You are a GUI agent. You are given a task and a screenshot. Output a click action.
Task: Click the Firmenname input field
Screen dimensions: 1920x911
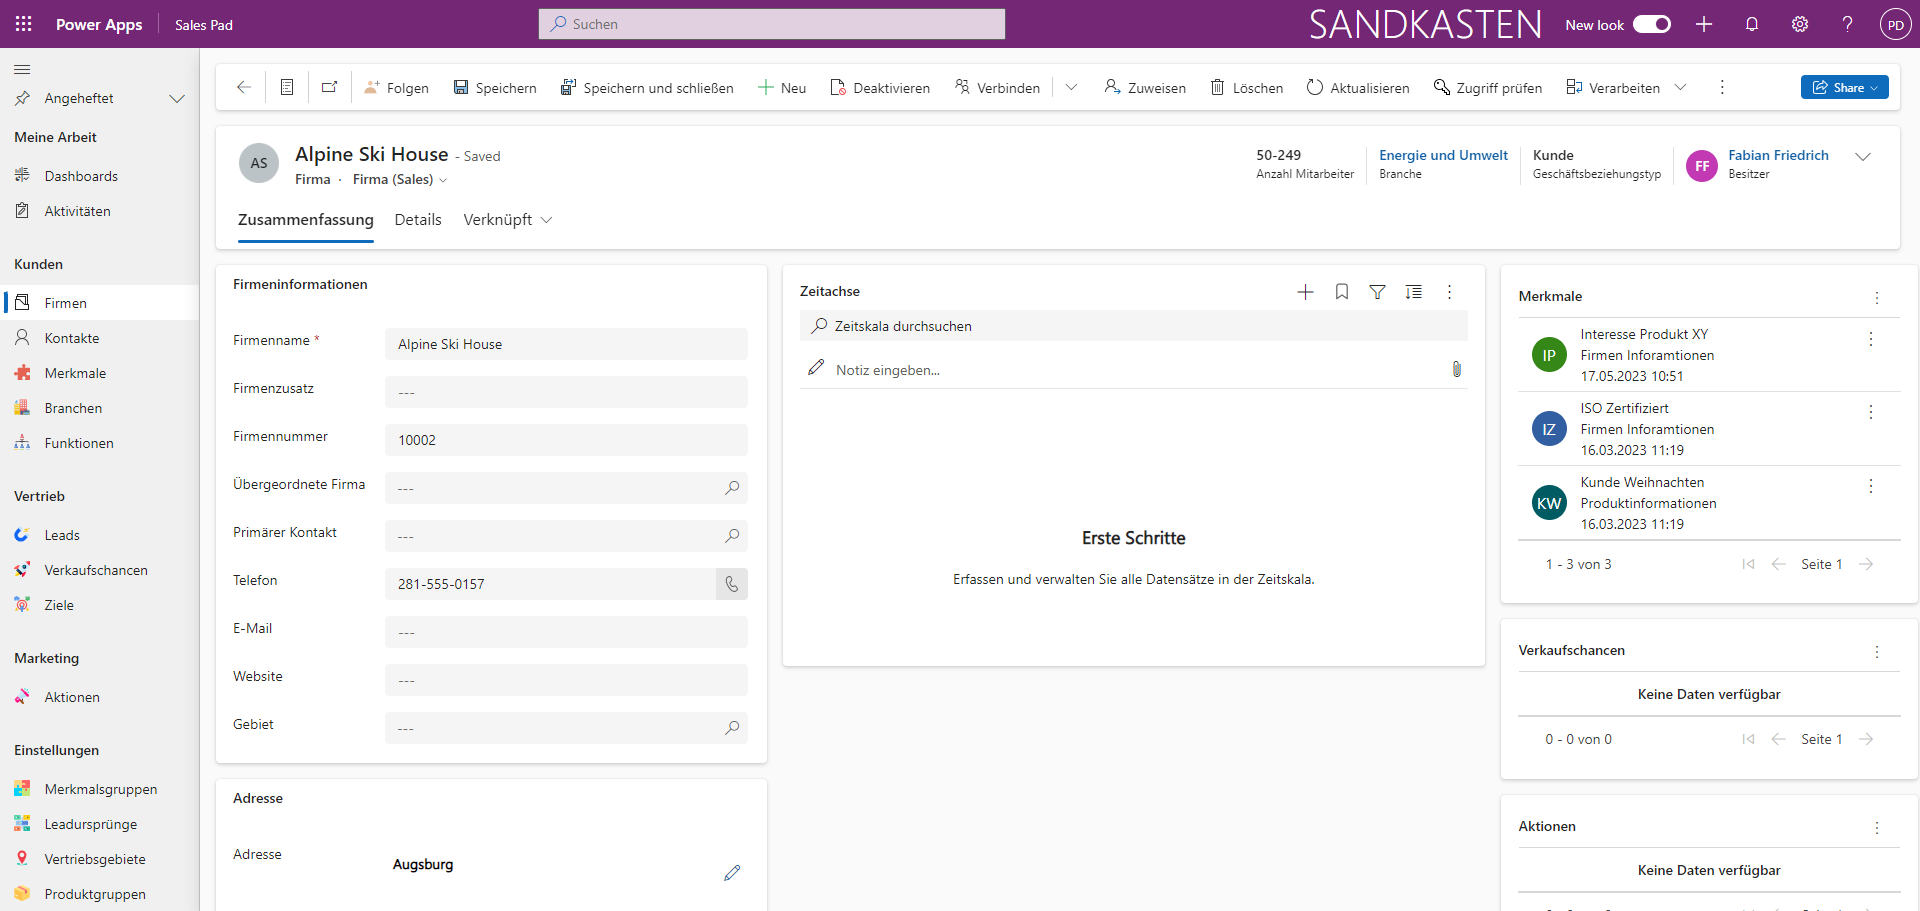(566, 344)
